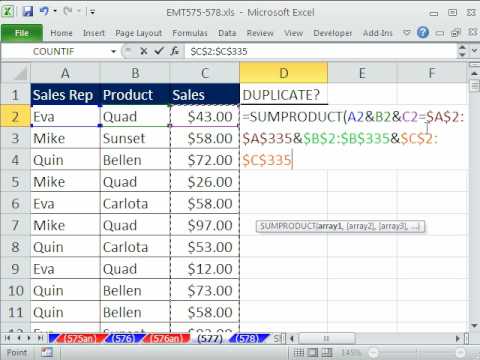Click horizontal scrollbar right arrow

(457, 339)
